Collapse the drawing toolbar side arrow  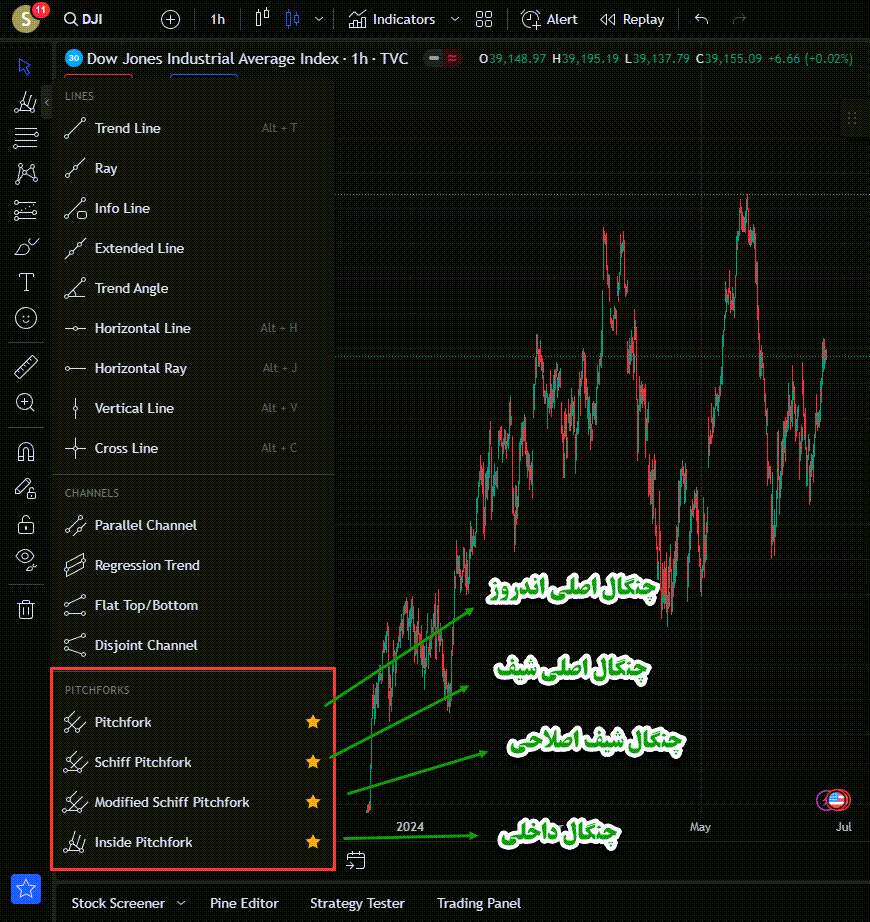[x=46, y=102]
